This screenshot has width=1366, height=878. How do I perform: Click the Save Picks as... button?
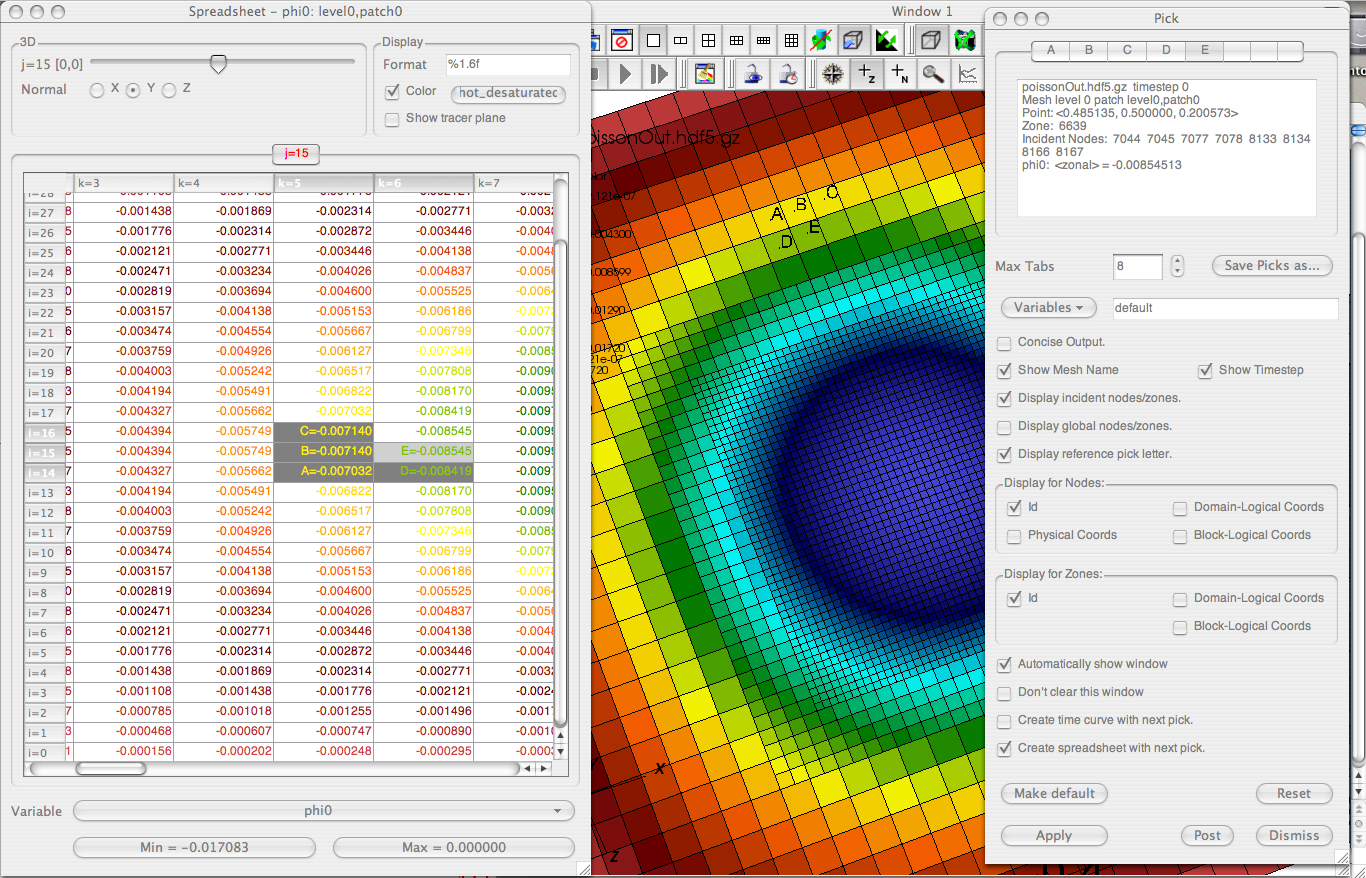point(1272,266)
